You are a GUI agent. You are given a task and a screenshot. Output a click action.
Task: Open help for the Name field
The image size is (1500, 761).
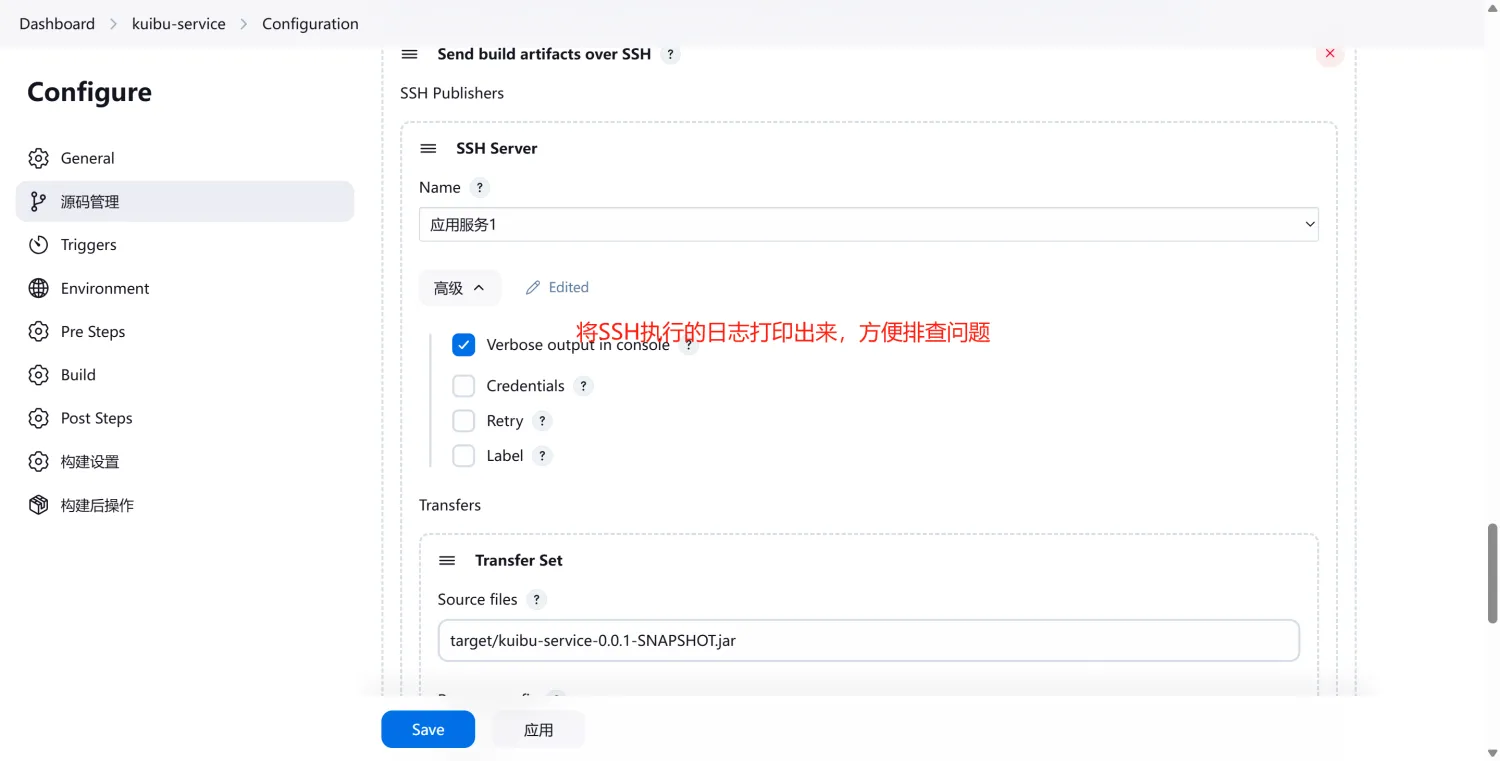480,188
